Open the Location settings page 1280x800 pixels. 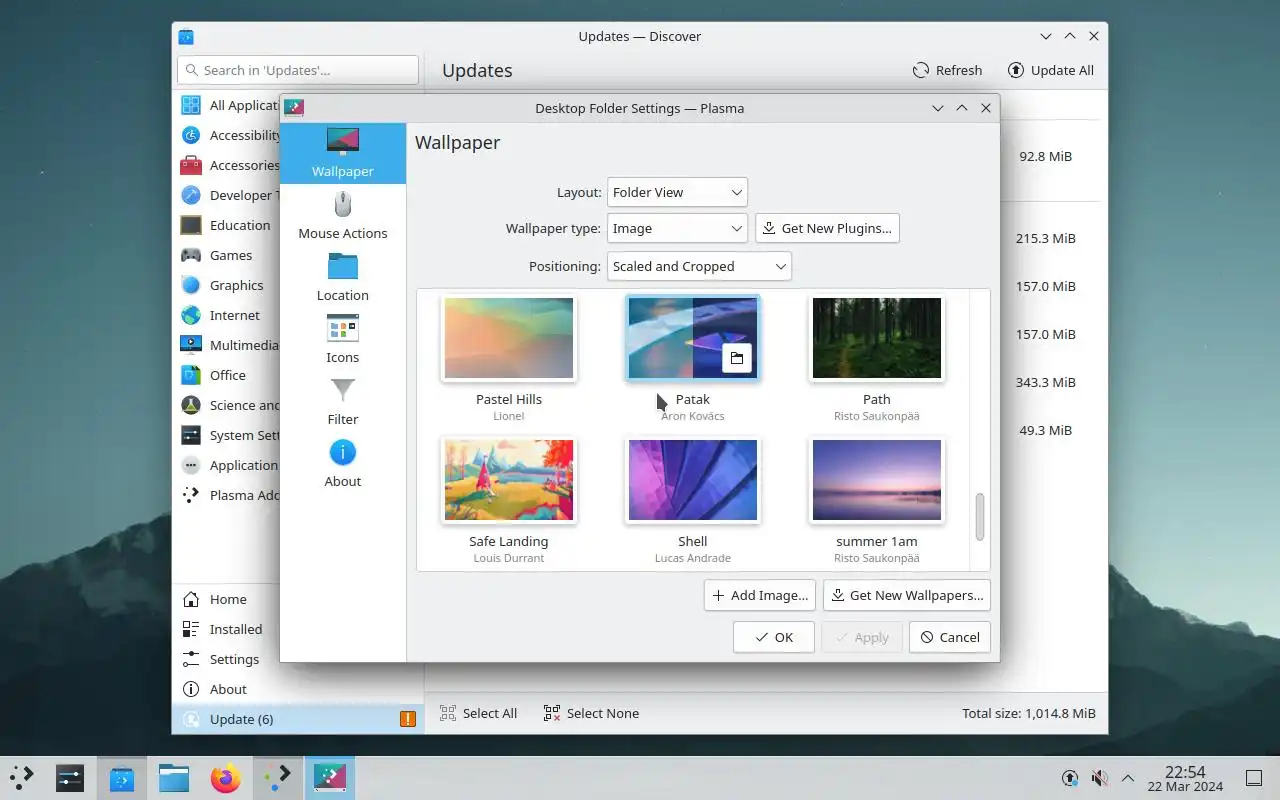click(x=342, y=278)
